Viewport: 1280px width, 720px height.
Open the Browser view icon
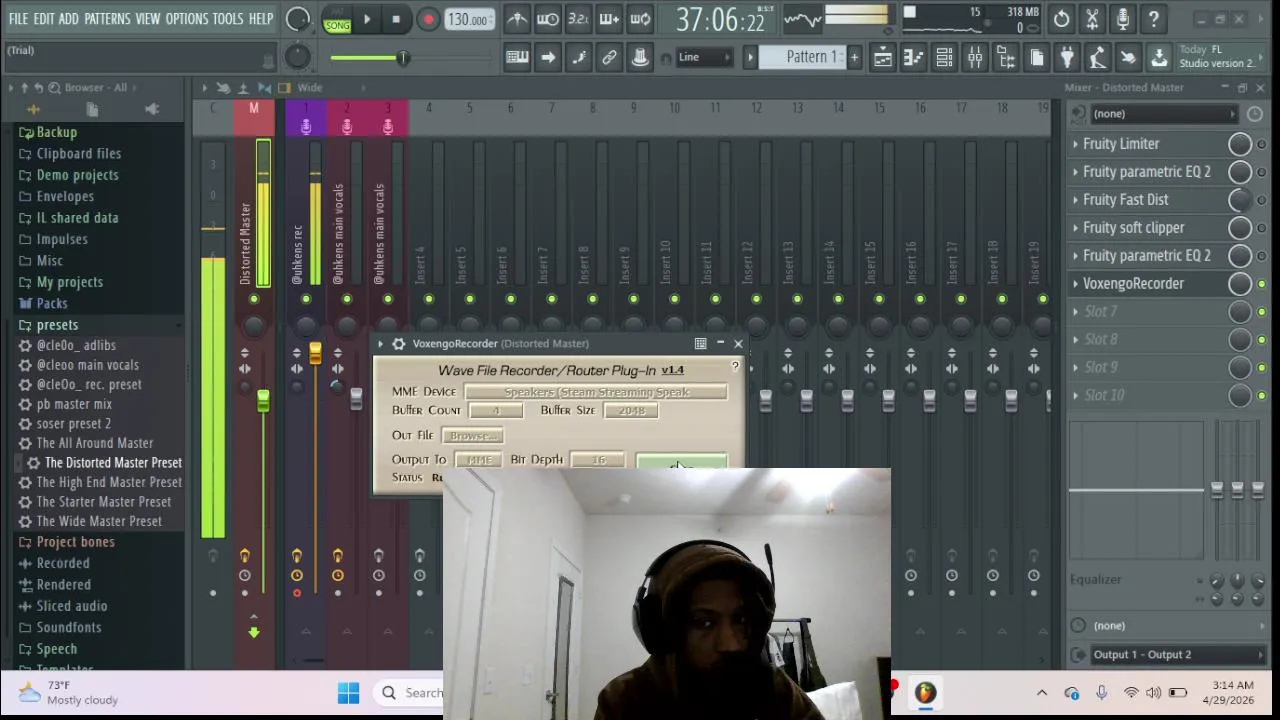pos(1006,58)
